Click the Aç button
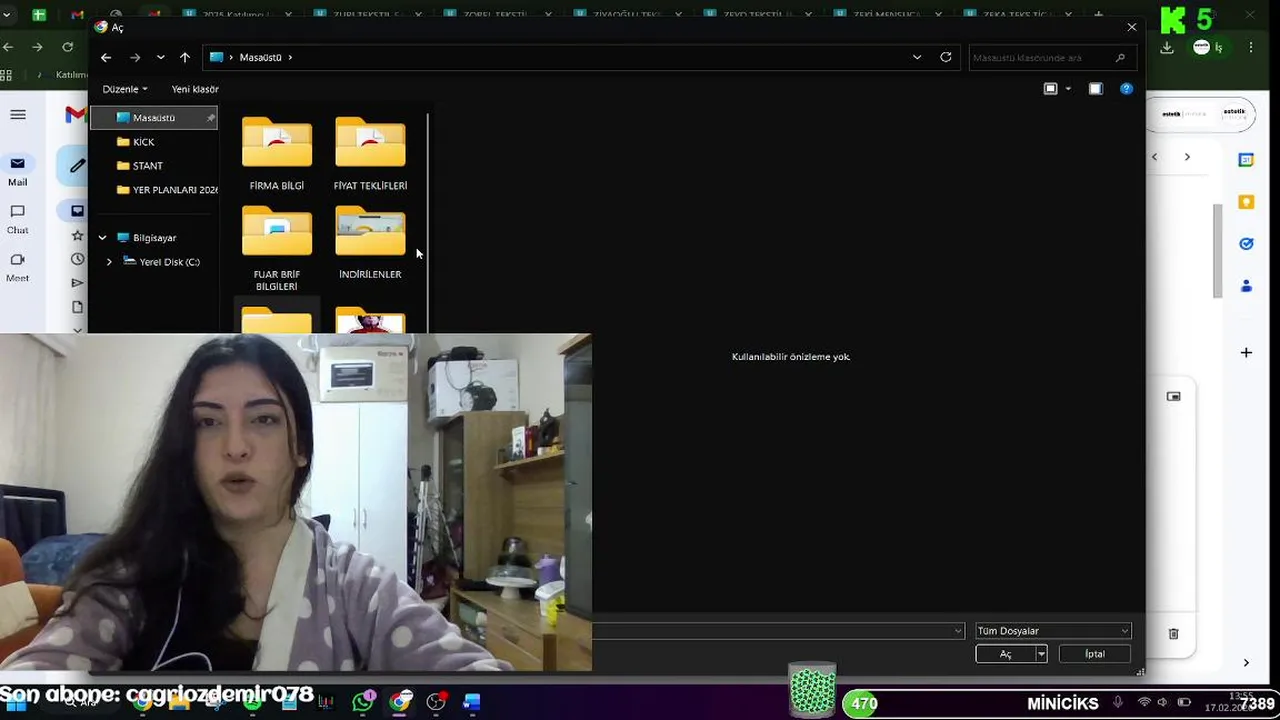The image size is (1280, 720). 1005,654
